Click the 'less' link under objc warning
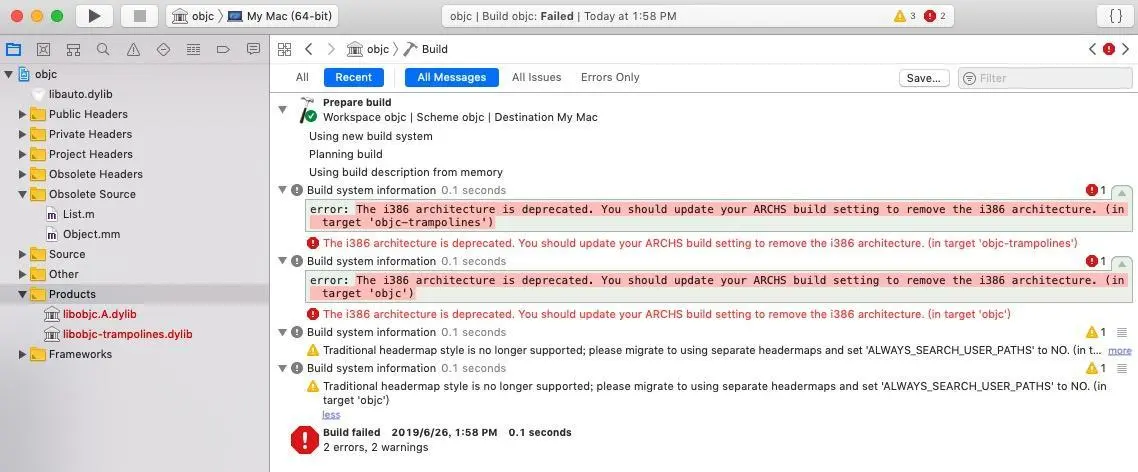This screenshot has width=1138, height=472. click(331, 415)
